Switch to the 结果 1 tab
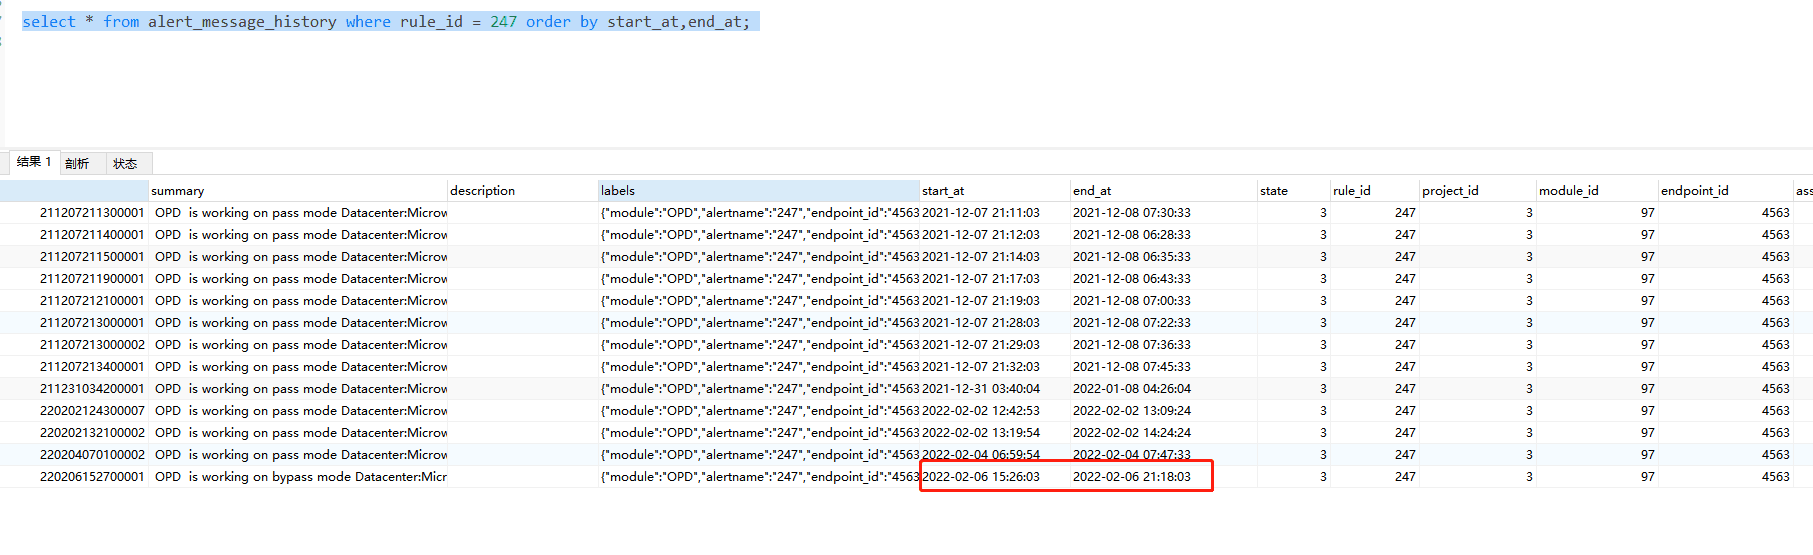The height and width of the screenshot is (555, 1813). pos(34,162)
